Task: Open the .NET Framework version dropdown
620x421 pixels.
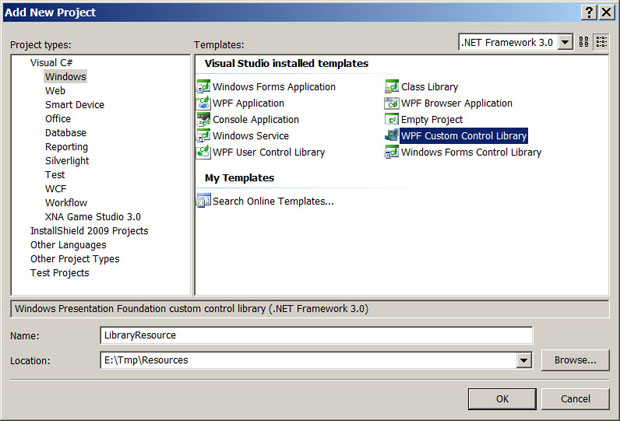Action: click(x=565, y=42)
